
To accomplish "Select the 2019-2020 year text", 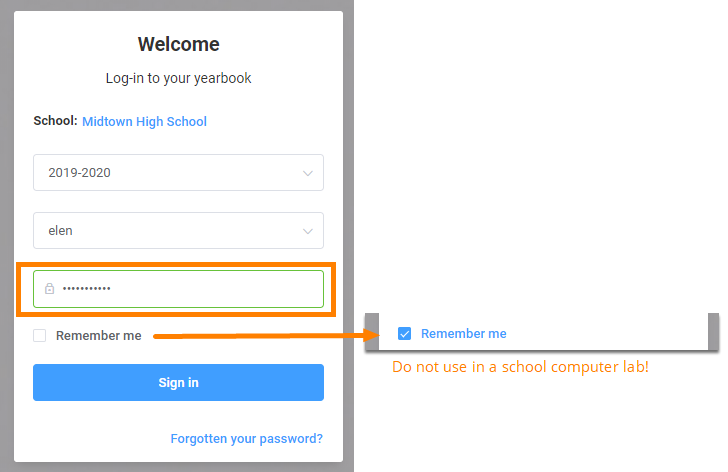I will point(80,173).
